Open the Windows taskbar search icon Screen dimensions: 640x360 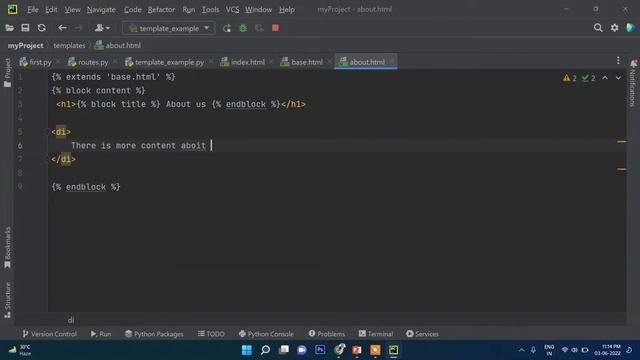coord(265,350)
